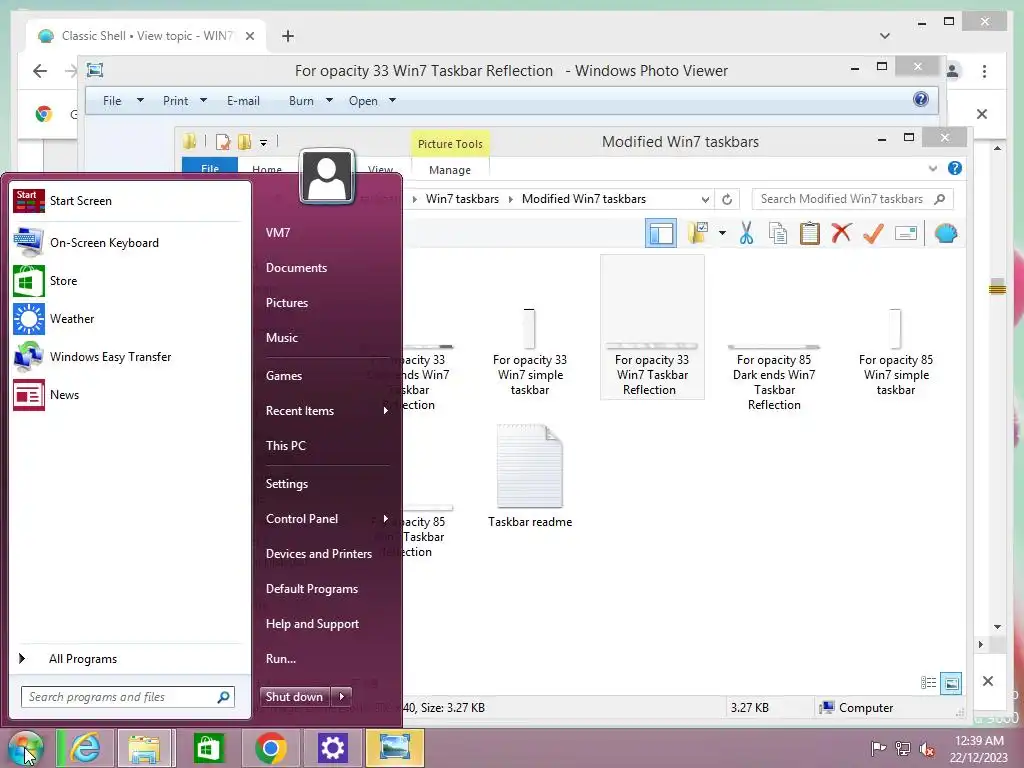
Task: Select the Taskbar readme file
Action: pyautogui.click(x=530, y=476)
